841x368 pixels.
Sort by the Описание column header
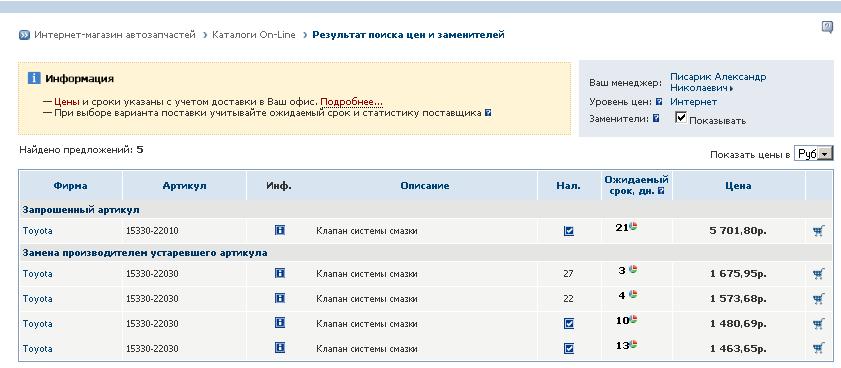tap(424, 186)
